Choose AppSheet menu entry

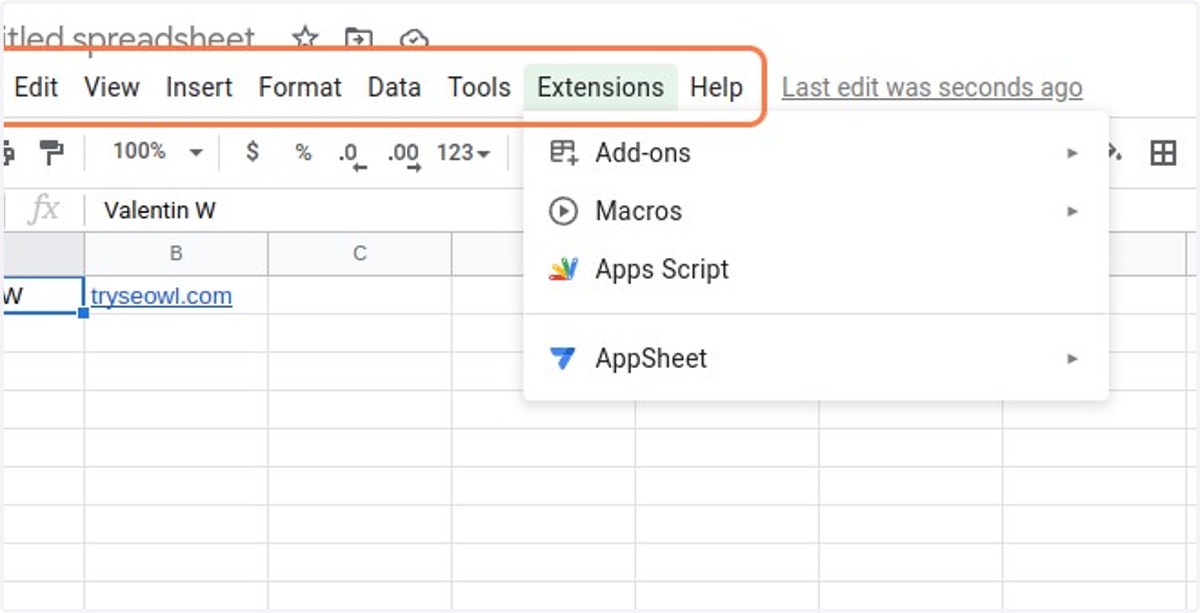pyautogui.click(x=816, y=358)
